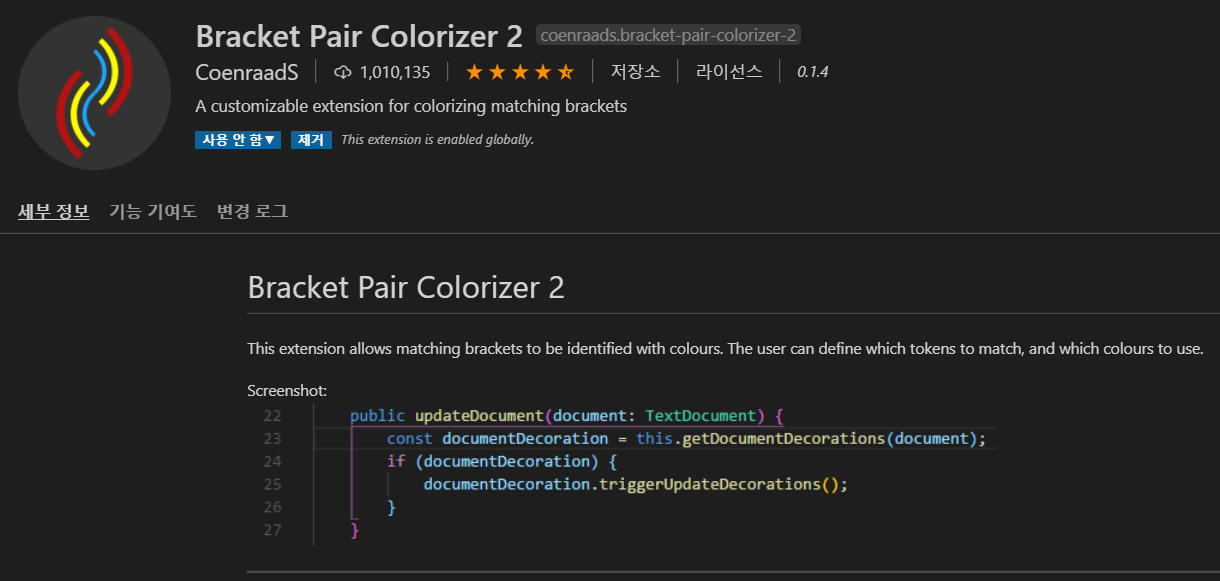Click the version number 0.1.4
Screen dimensions: 1220x581
point(811,71)
